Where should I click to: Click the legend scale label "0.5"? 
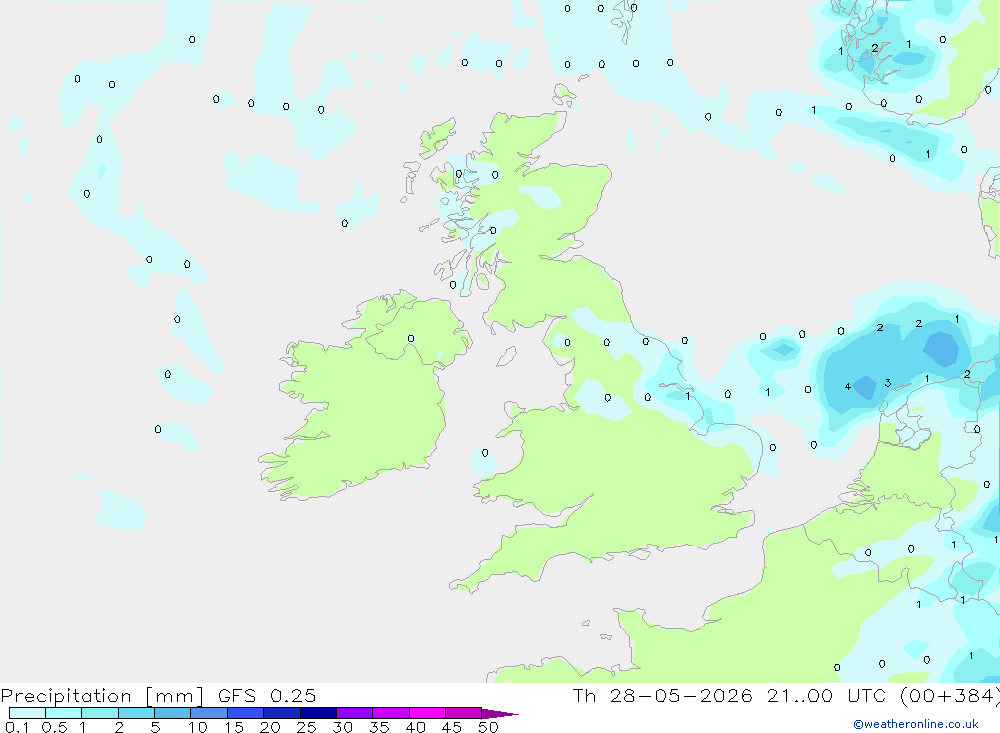(54, 727)
